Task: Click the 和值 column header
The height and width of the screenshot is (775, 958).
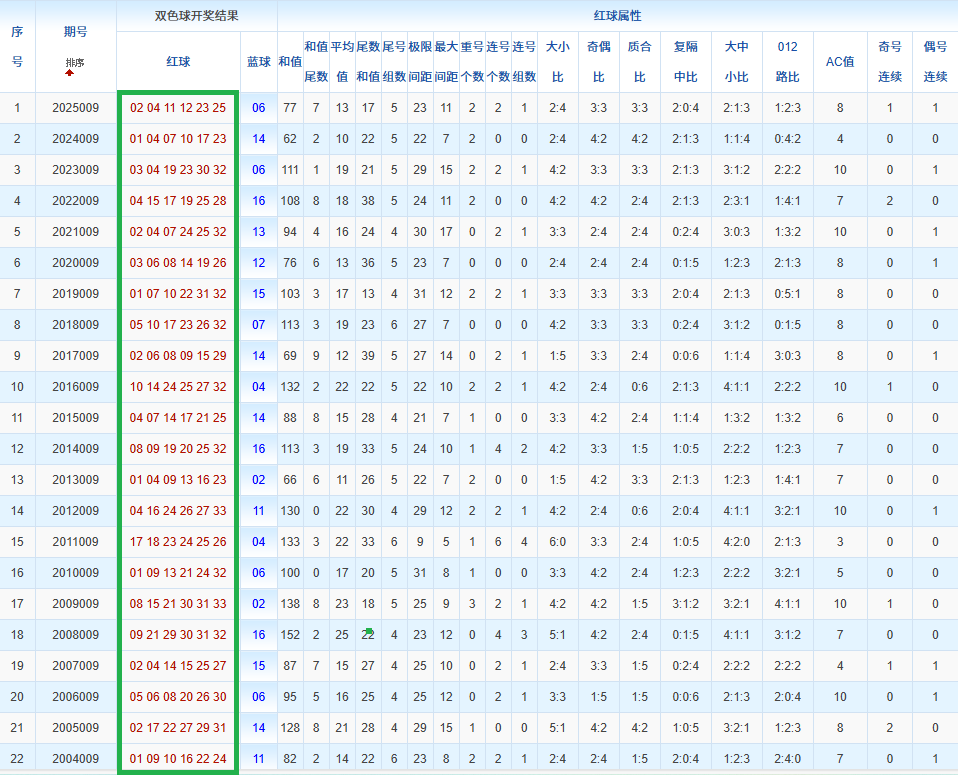Action: pos(290,61)
